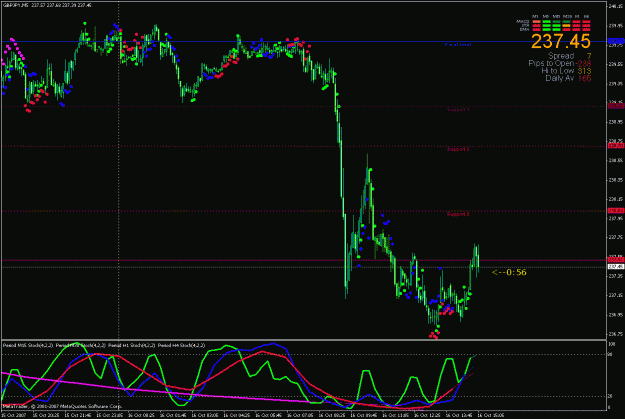Click the EMA row label in signal grid
Image resolution: width=625 pixels, height=419 pixels.
[525, 30]
